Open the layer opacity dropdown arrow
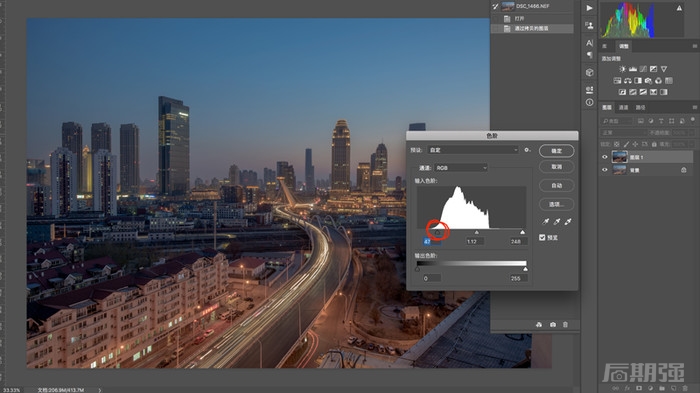Image resolution: width=700 pixels, height=393 pixels. coord(692,133)
